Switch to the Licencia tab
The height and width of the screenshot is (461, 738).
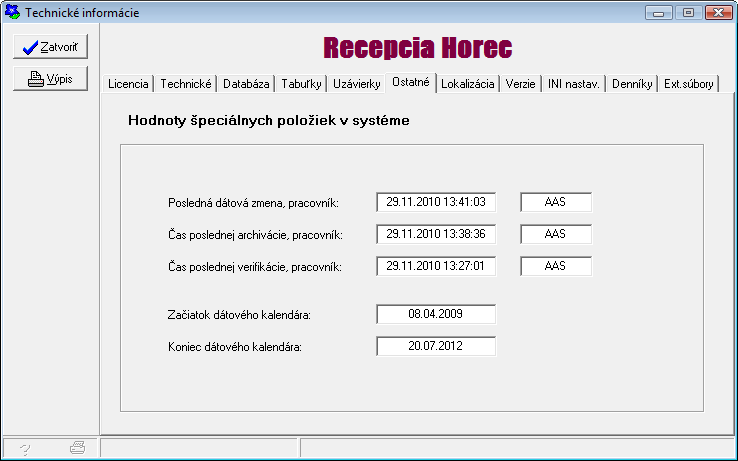tap(128, 85)
